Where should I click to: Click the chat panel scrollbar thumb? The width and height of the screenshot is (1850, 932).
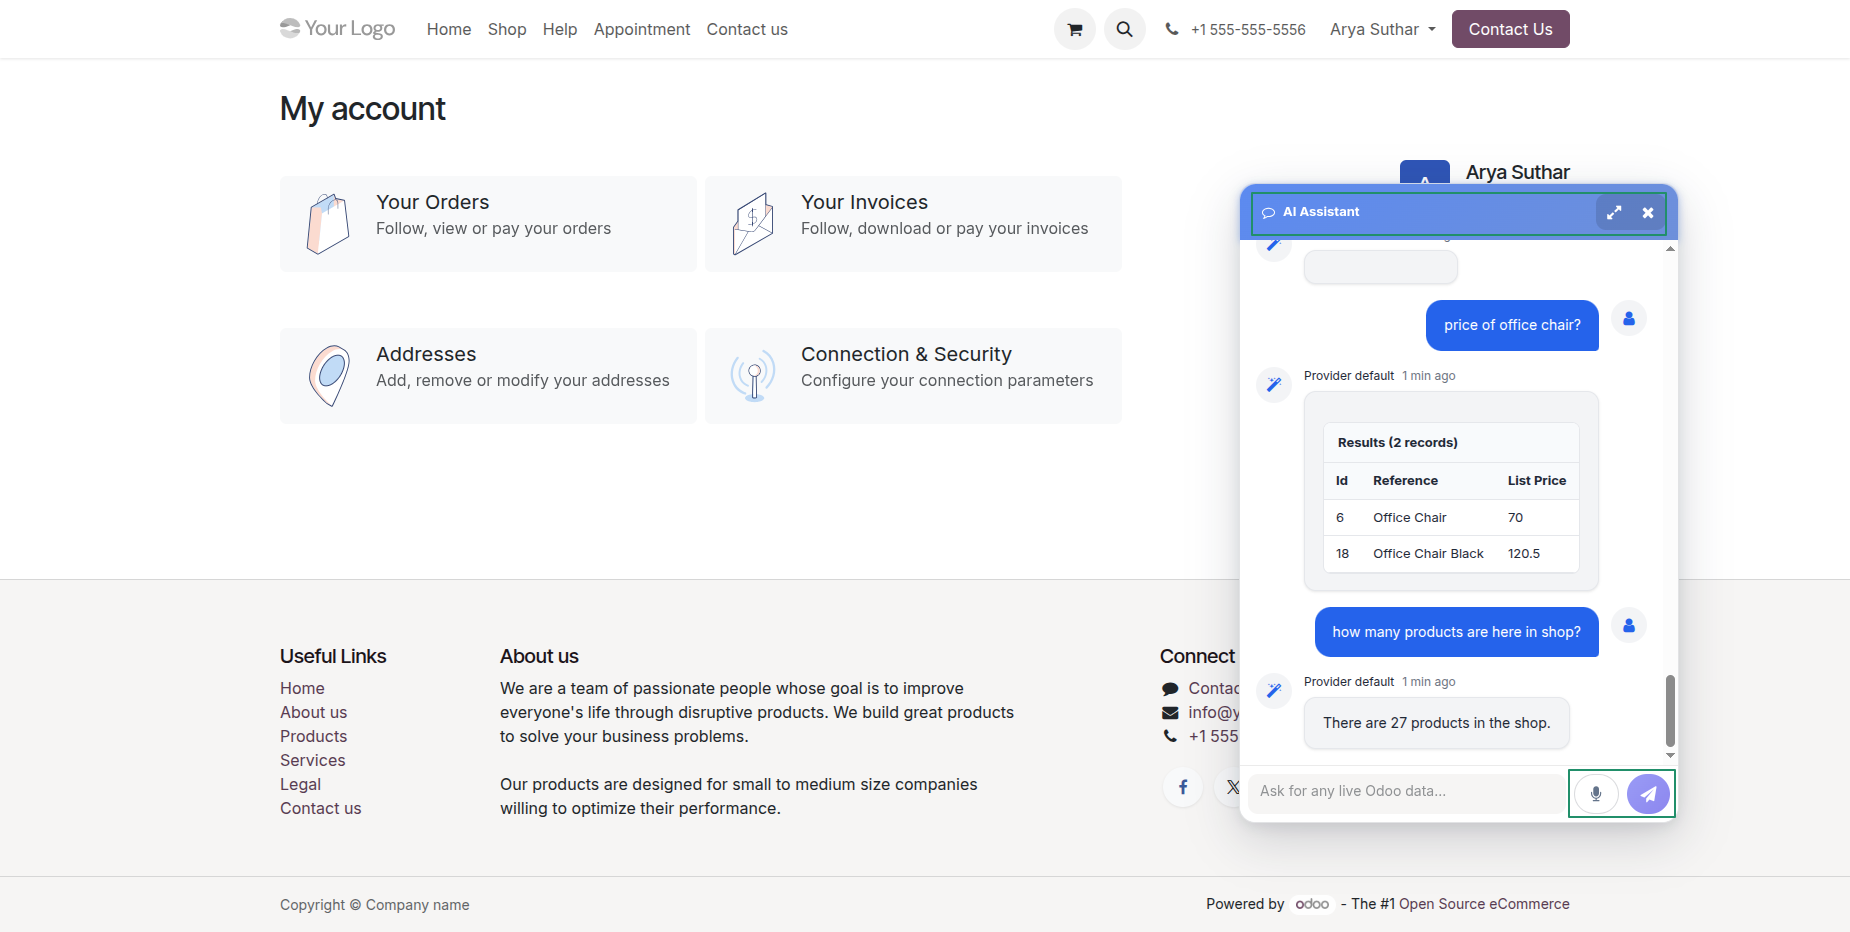tap(1670, 710)
